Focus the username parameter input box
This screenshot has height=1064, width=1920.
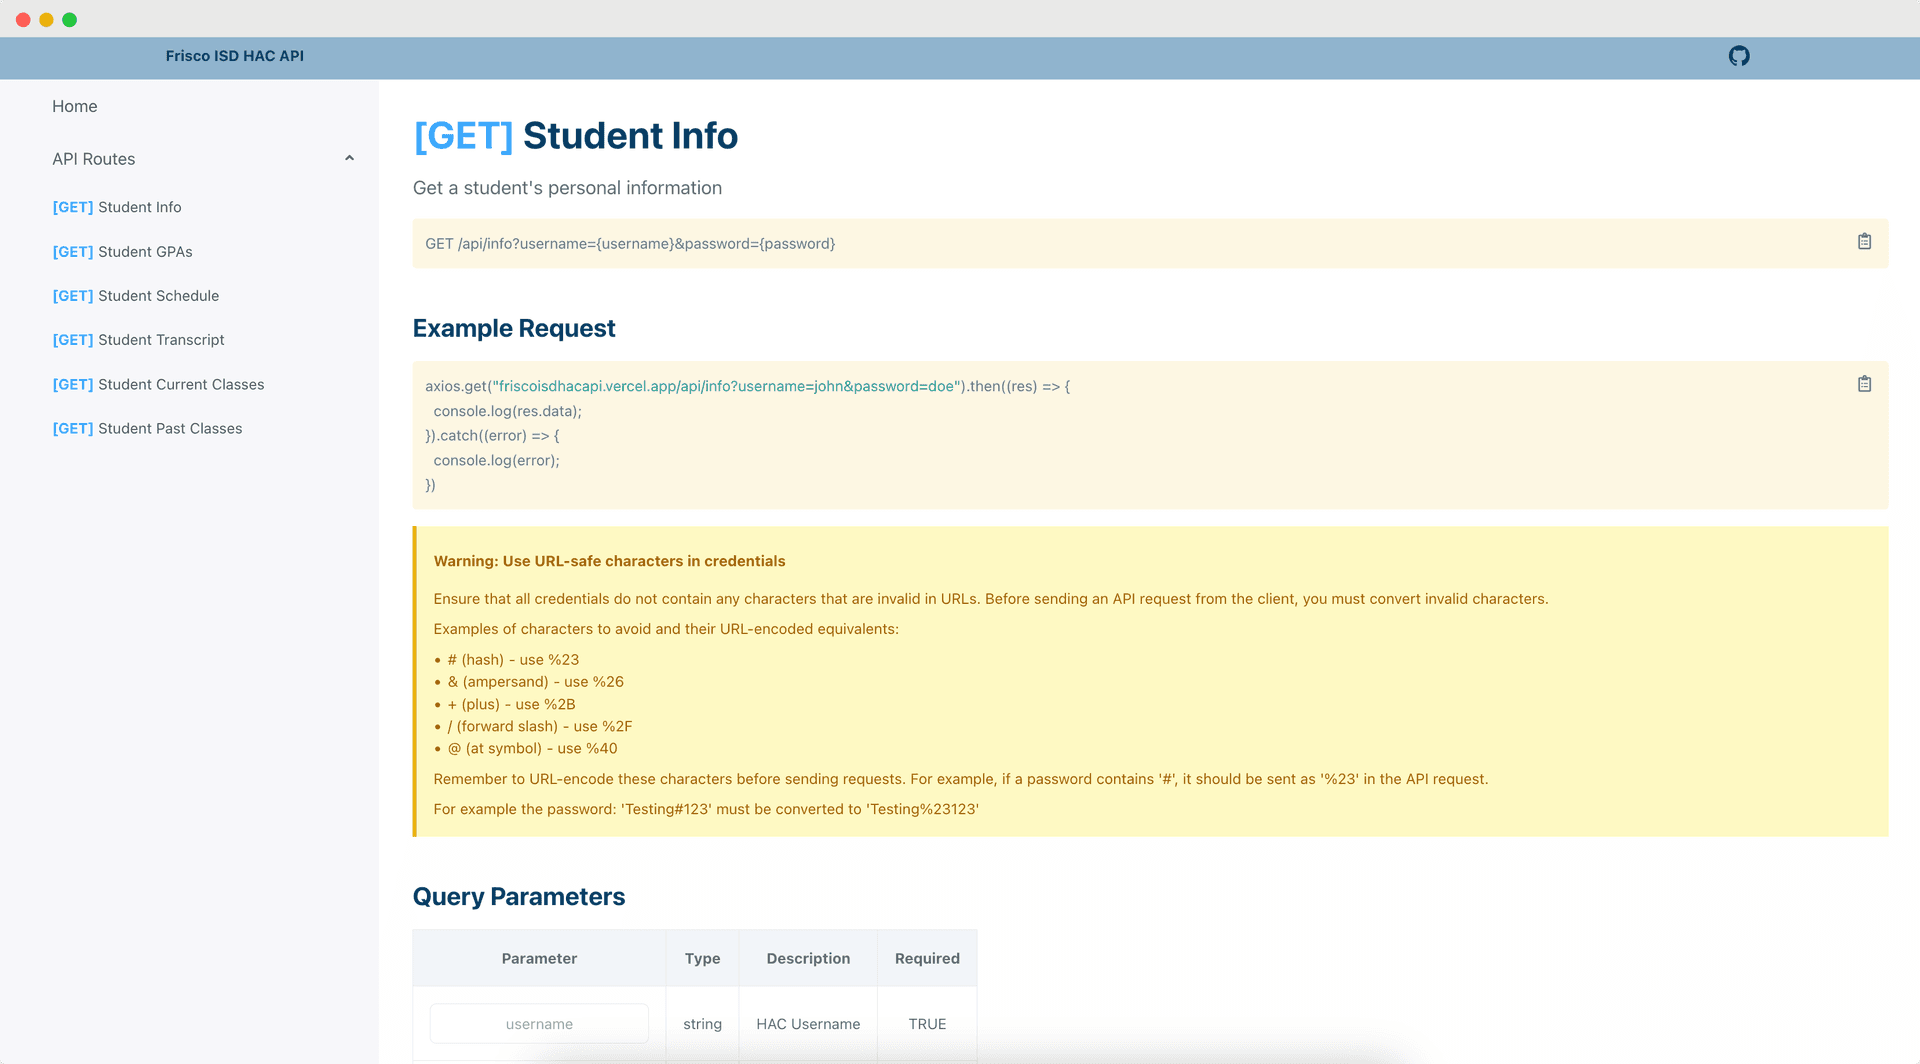click(539, 1023)
